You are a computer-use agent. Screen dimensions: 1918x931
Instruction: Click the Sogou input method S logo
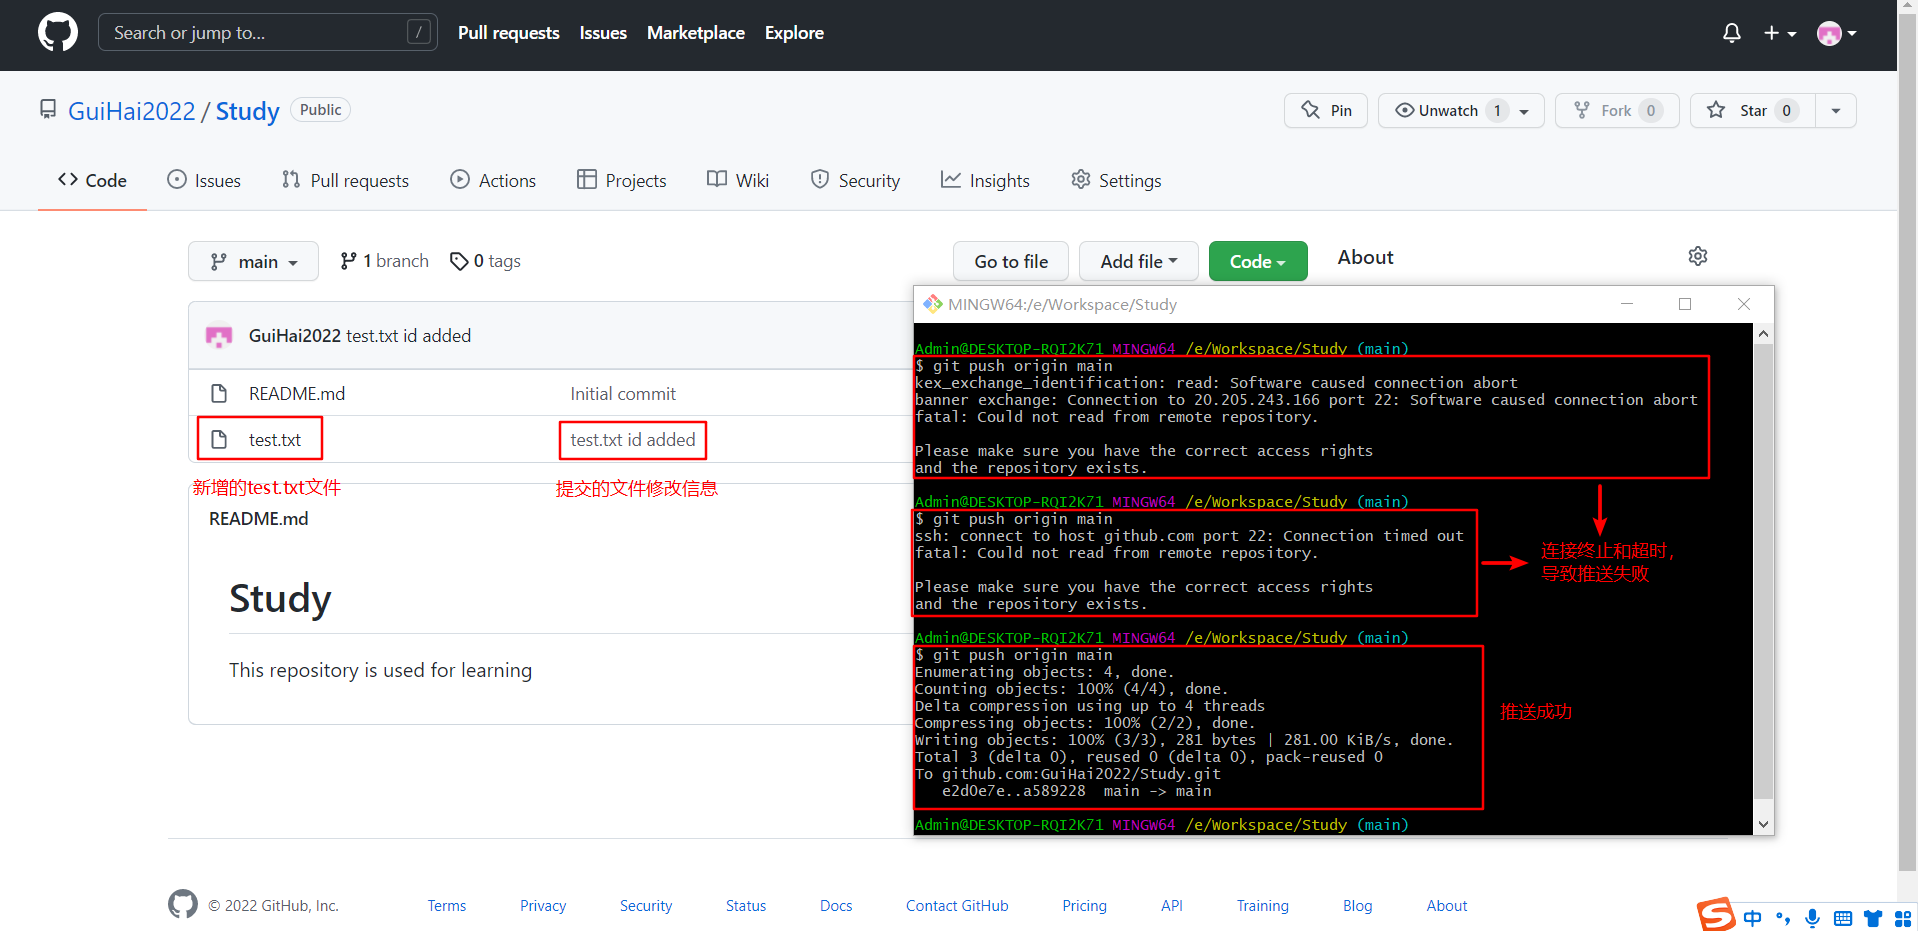(1716, 915)
